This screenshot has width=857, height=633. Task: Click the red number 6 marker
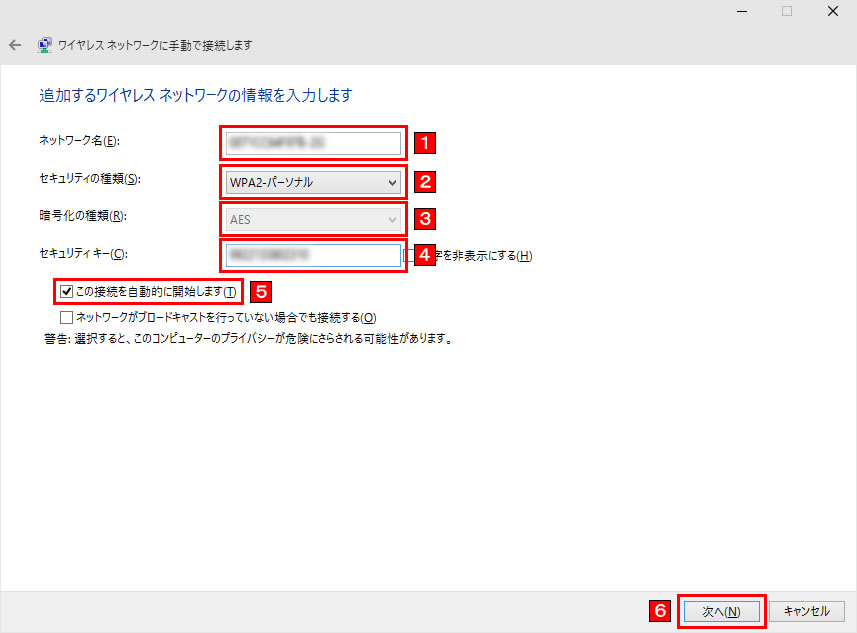pyautogui.click(x=660, y=610)
